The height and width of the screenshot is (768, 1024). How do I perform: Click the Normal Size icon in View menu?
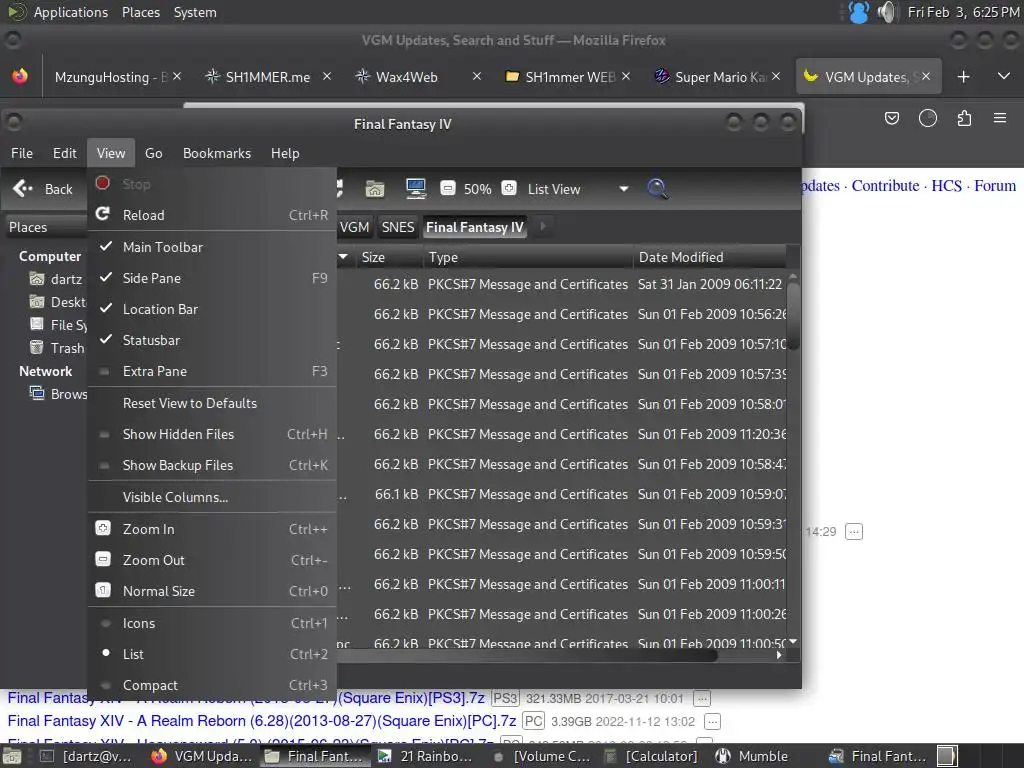click(x=103, y=590)
